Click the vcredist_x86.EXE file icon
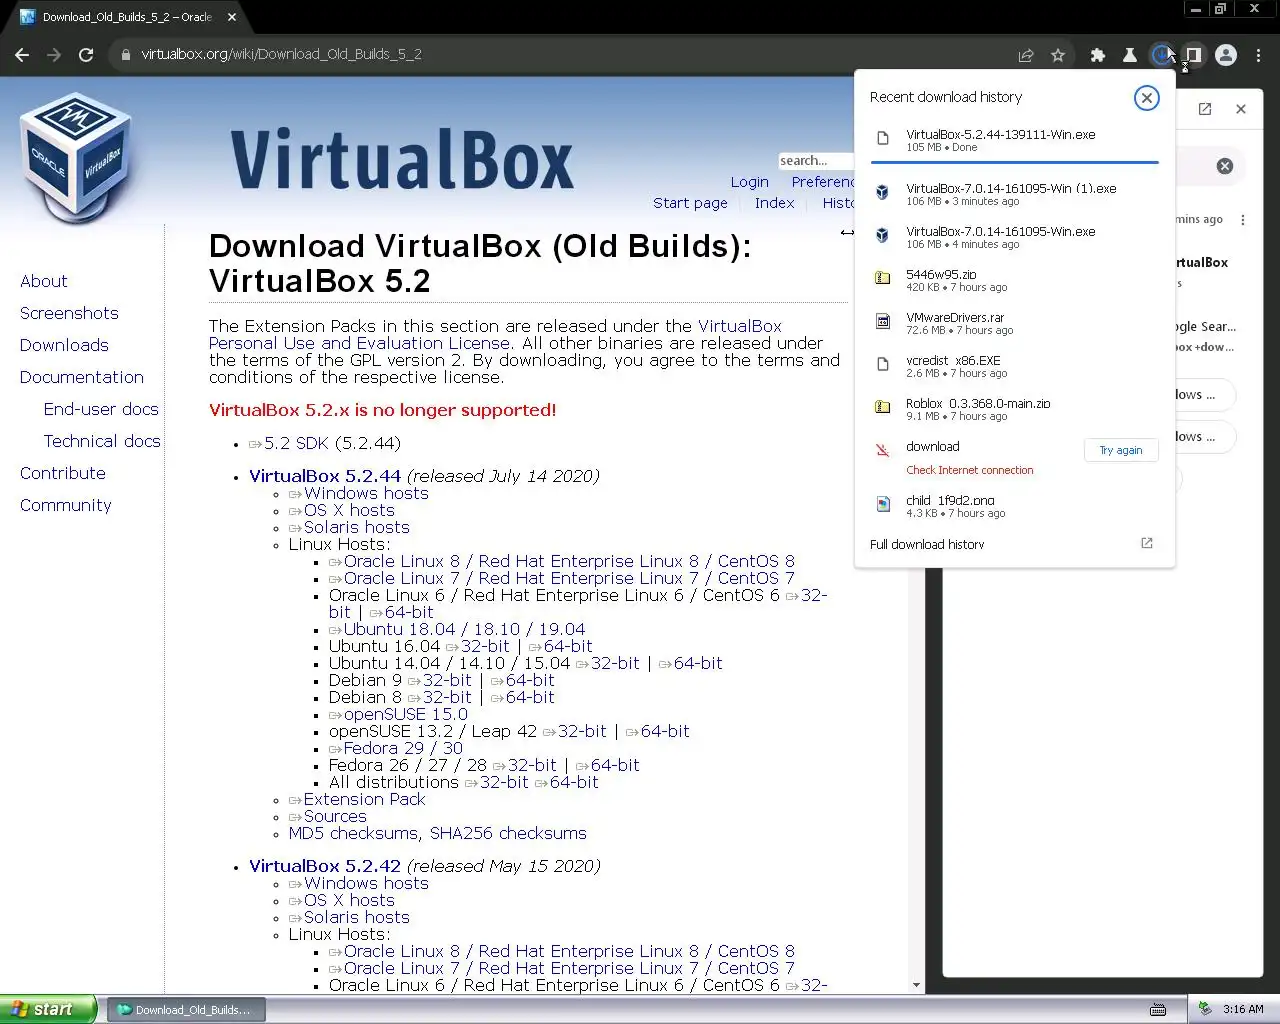Screen dimensions: 1280x1024 click(x=883, y=364)
